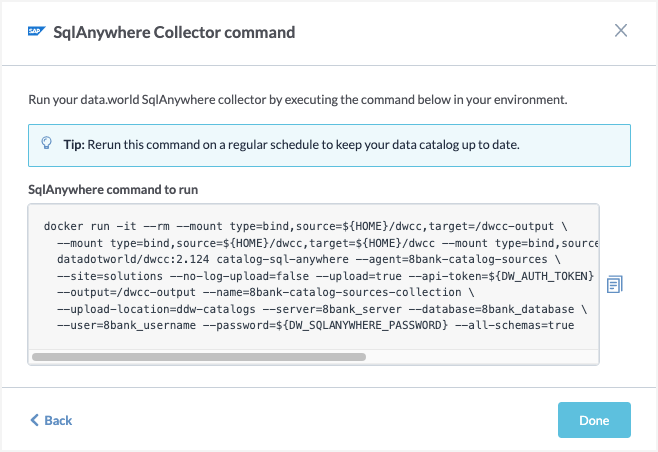Click the 'SqlAnywhere Collector command' title
The image size is (658, 452).
pos(174,32)
